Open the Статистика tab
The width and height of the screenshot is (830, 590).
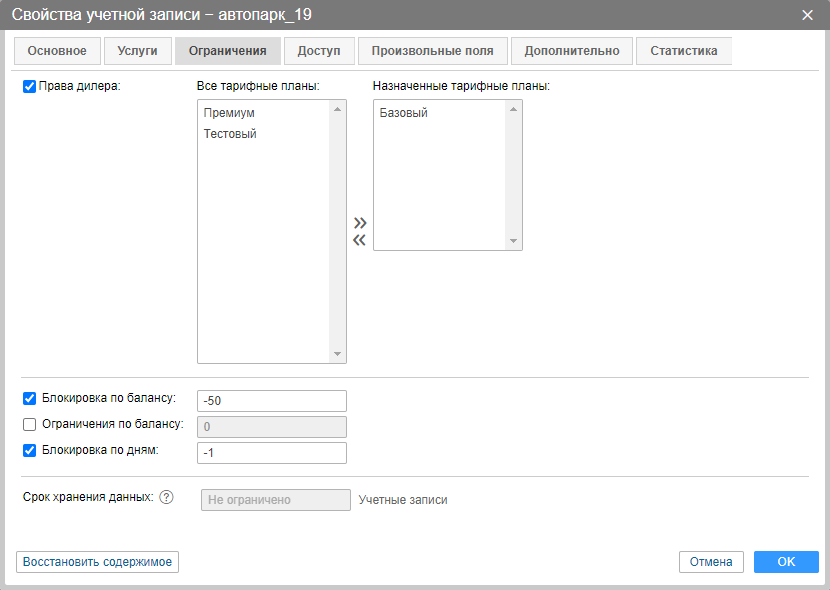[683, 51]
